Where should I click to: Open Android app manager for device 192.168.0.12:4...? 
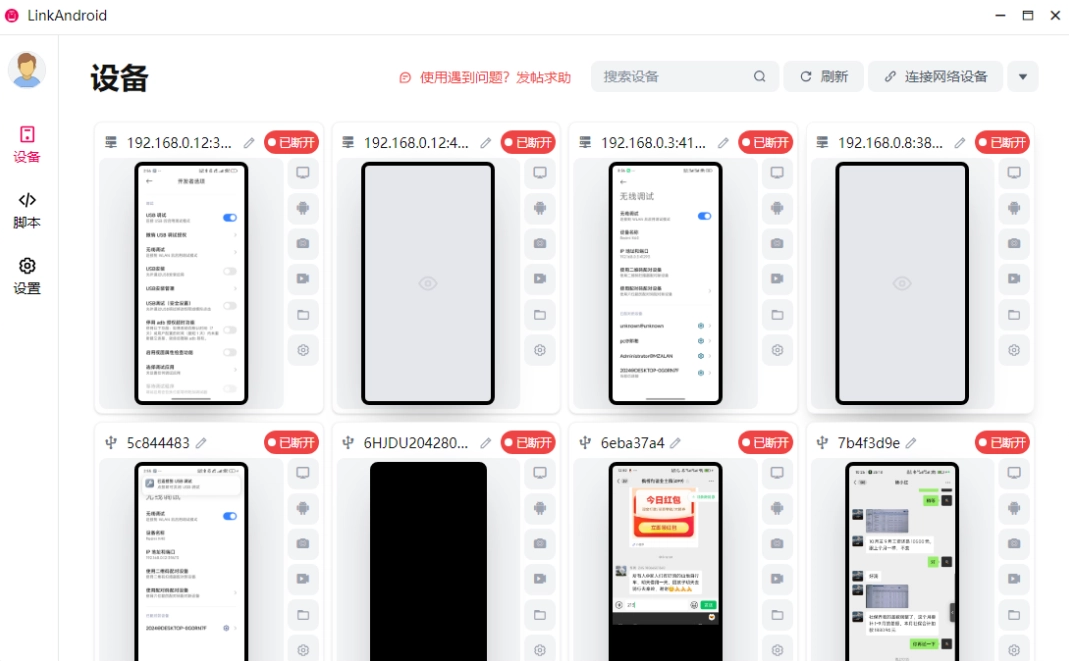point(540,208)
